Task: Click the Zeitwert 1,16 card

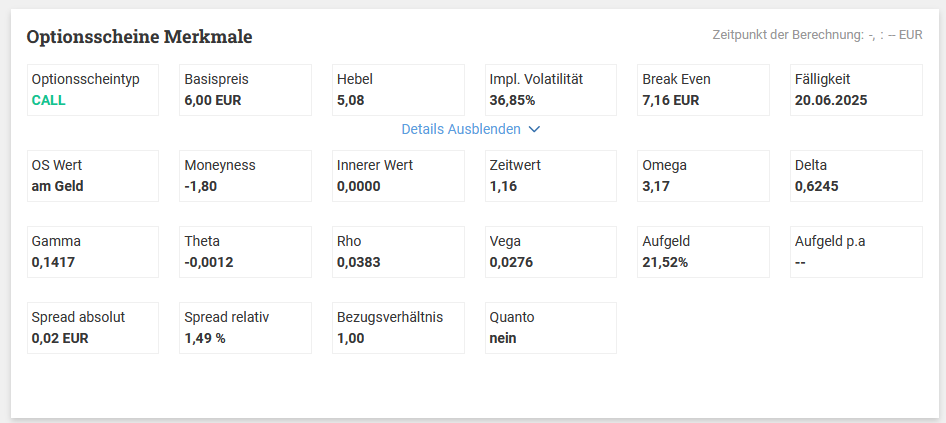Action: click(x=551, y=176)
